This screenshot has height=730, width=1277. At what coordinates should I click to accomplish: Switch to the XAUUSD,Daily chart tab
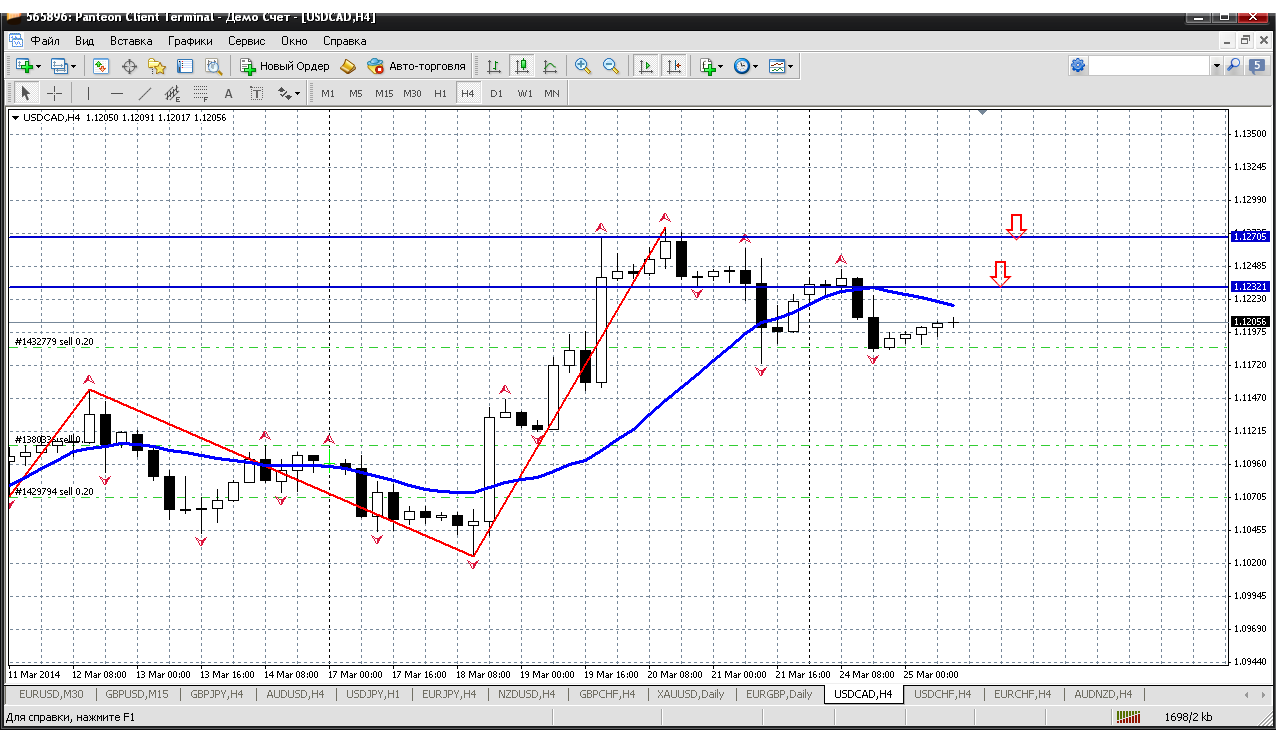(x=690, y=694)
